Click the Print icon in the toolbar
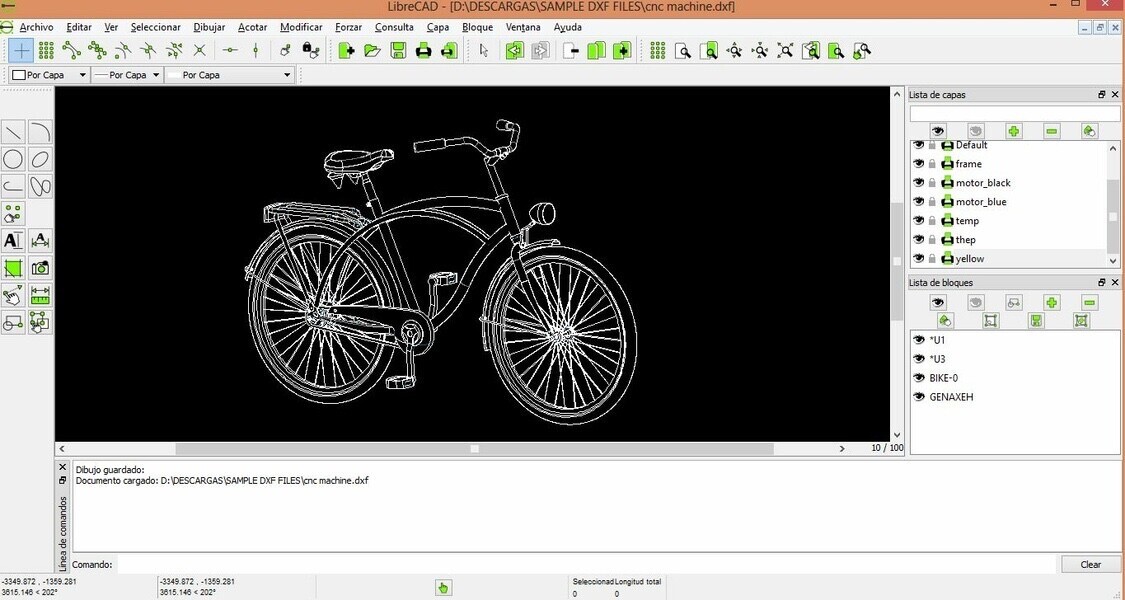 [422, 50]
